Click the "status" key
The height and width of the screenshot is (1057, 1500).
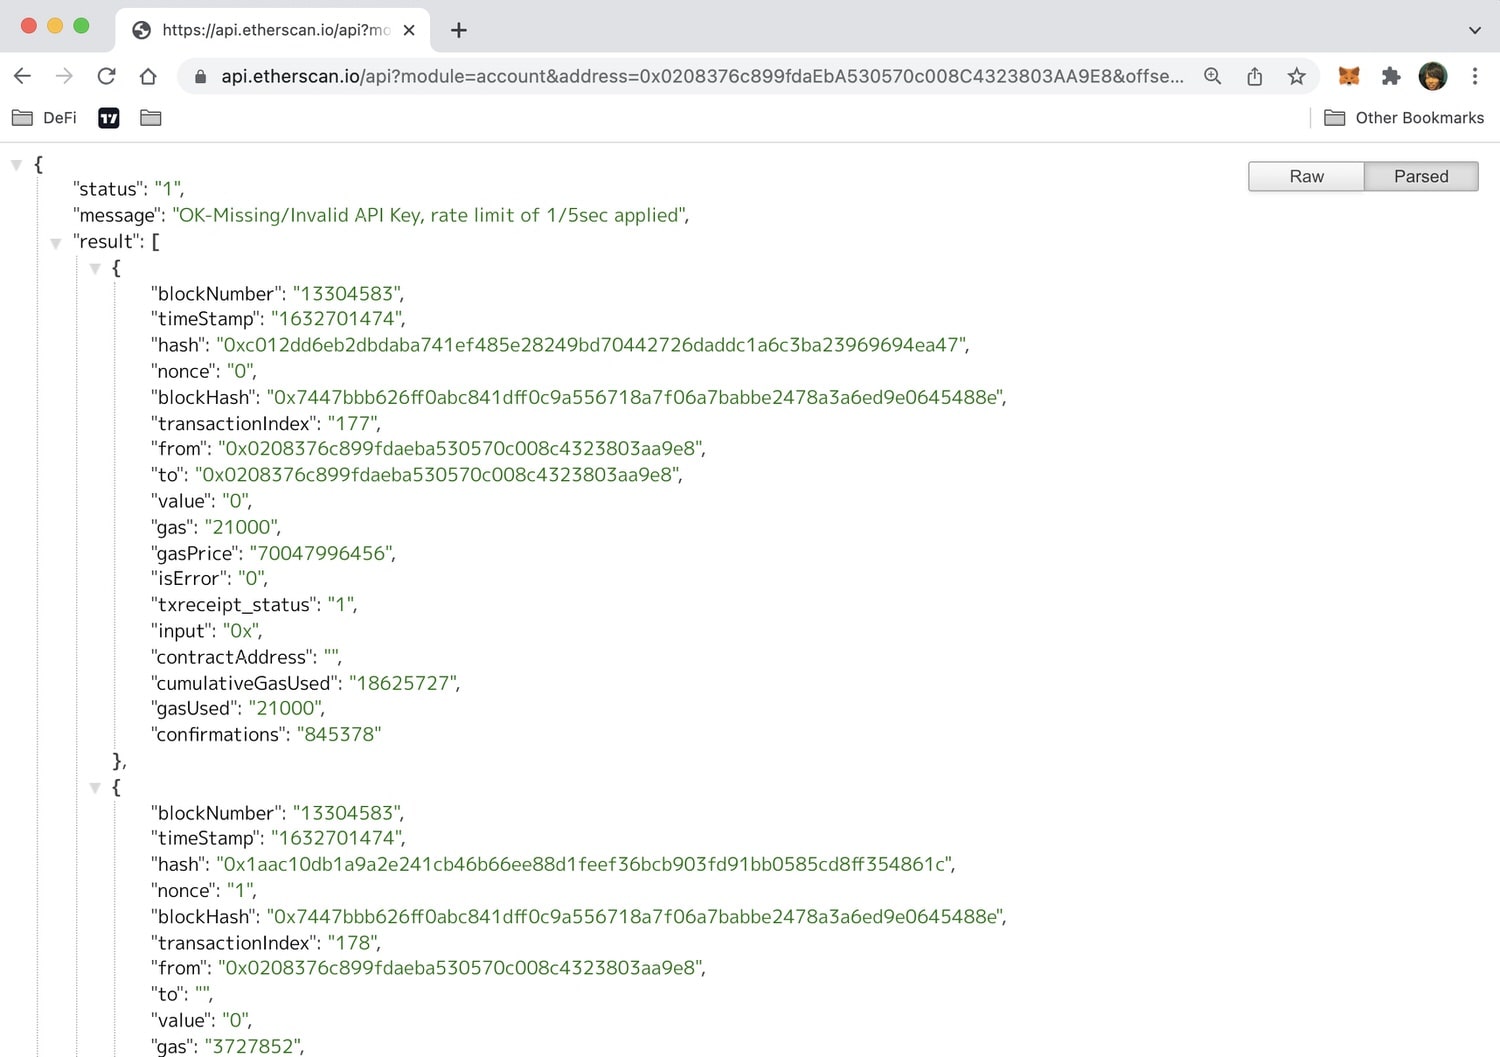click(x=107, y=189)
